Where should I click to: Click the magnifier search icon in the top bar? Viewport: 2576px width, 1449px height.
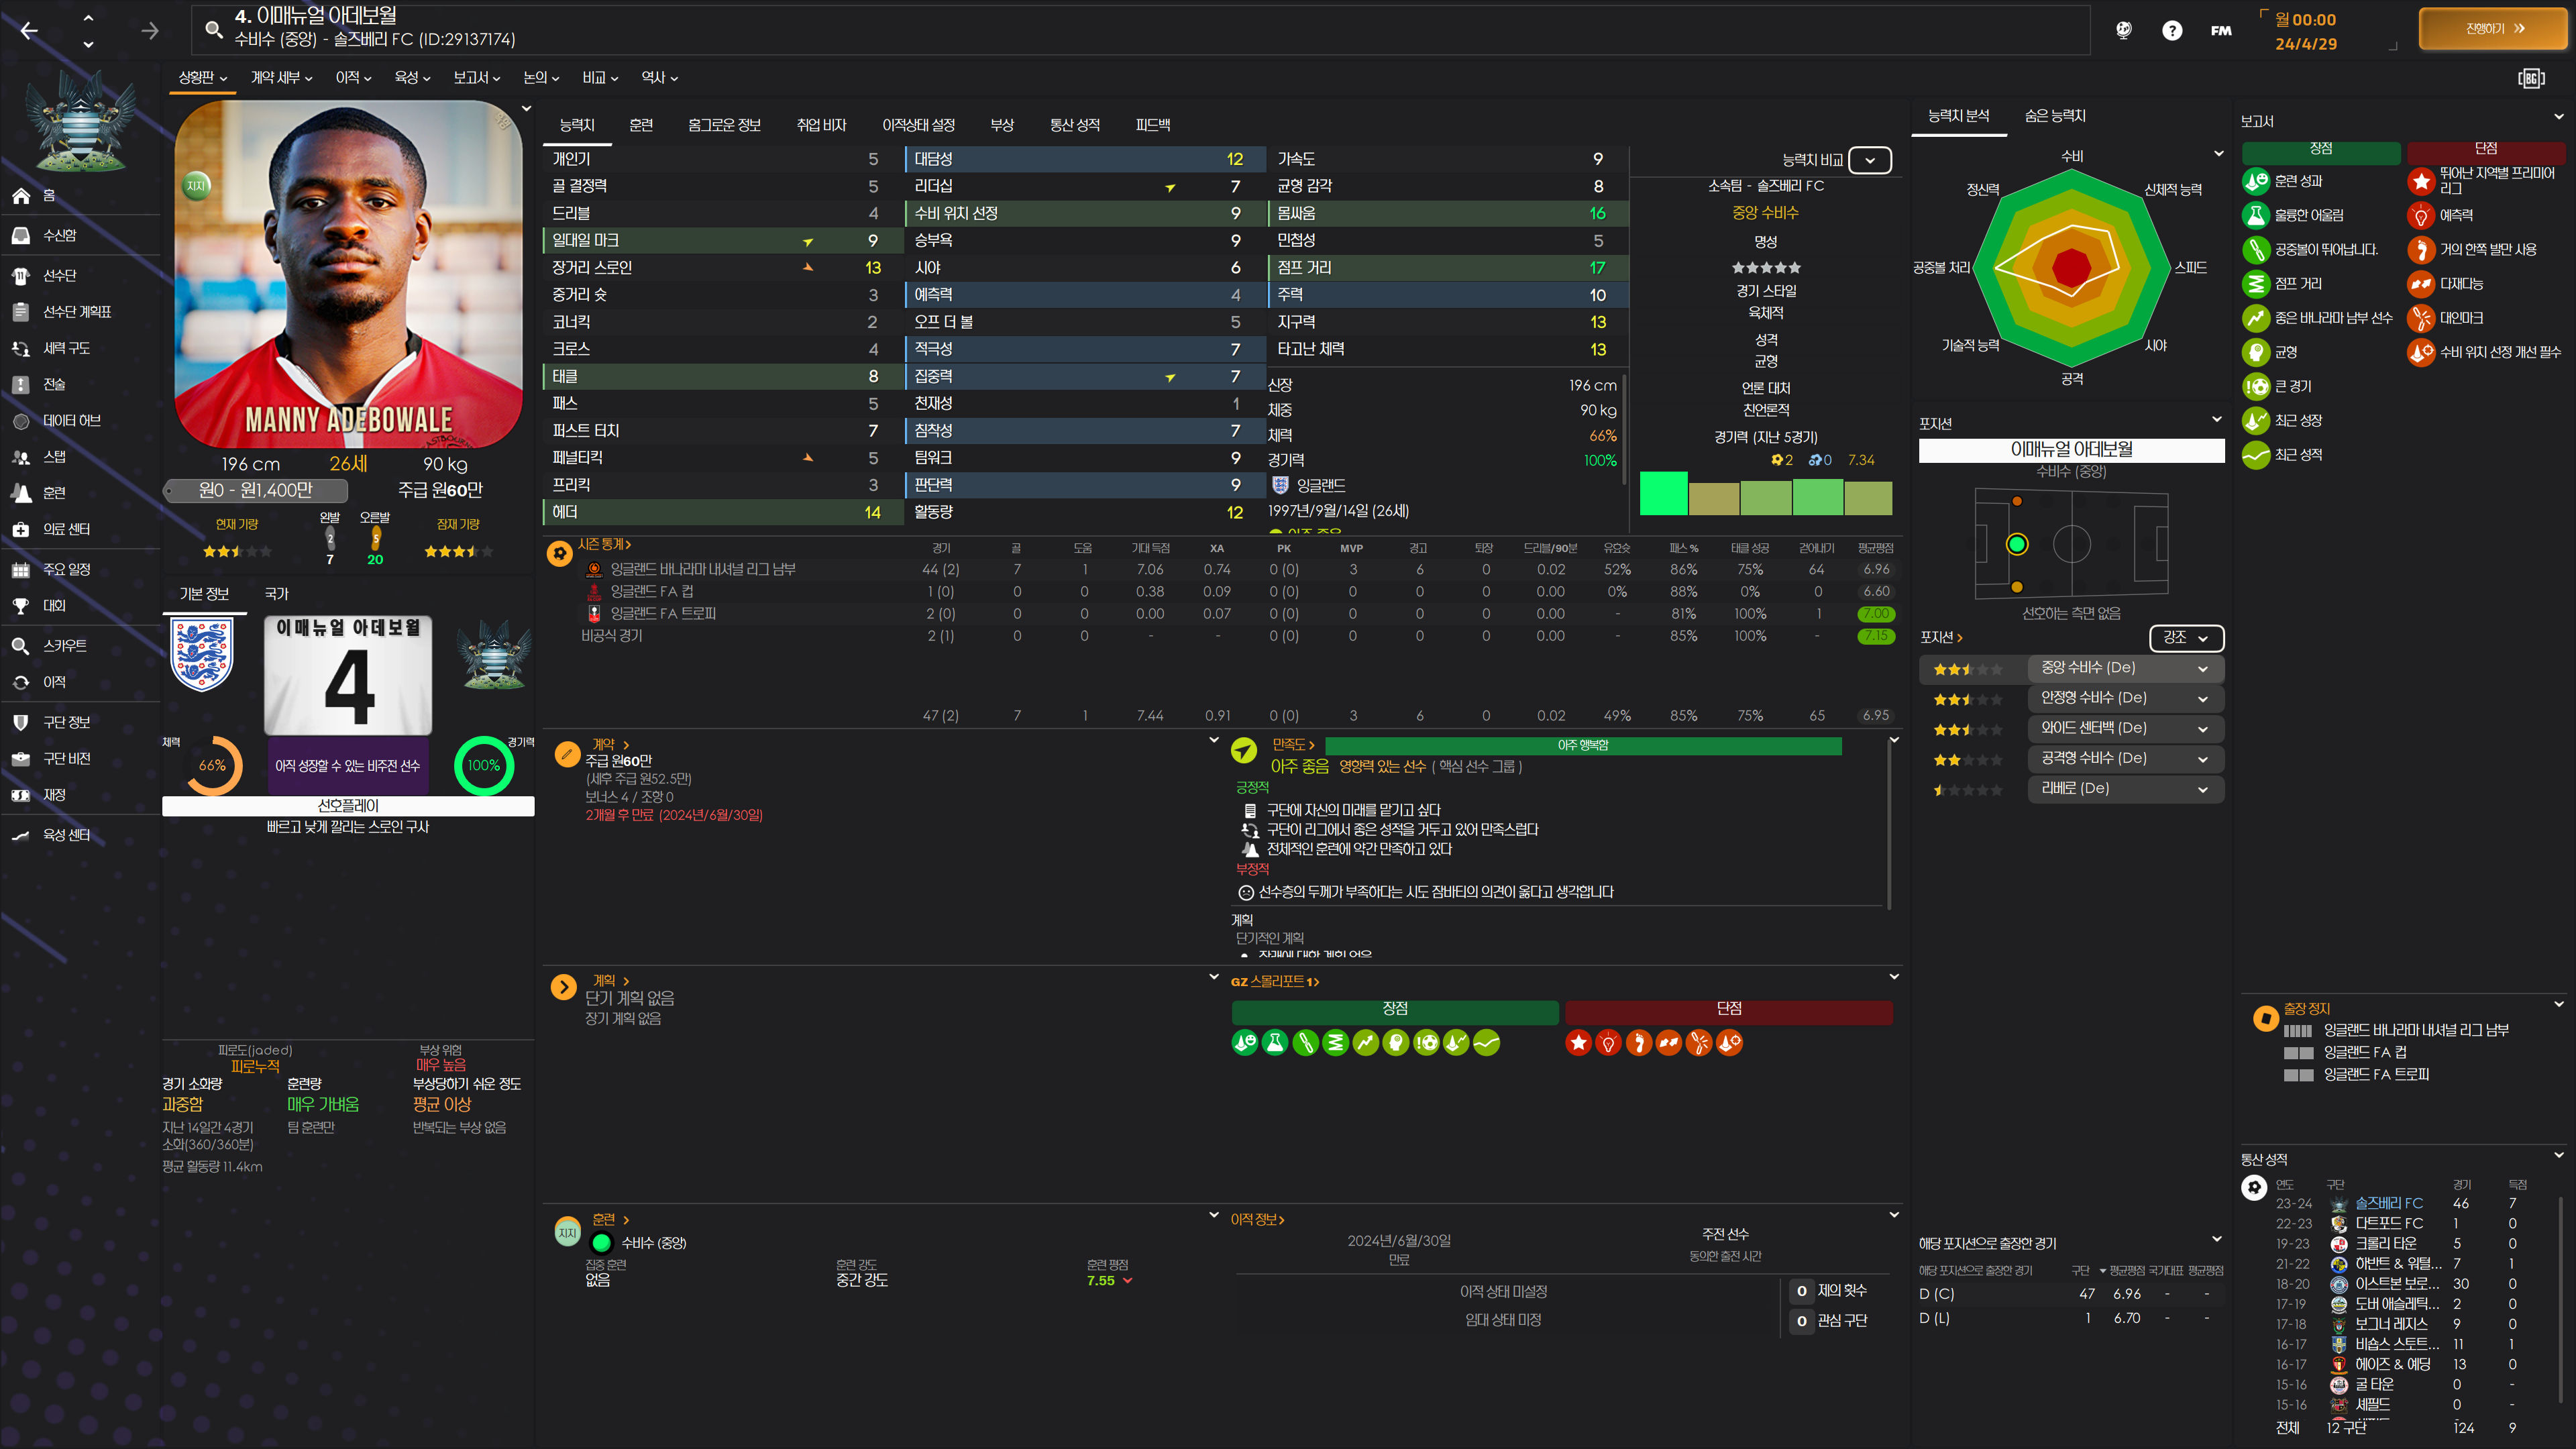[213, 29]
